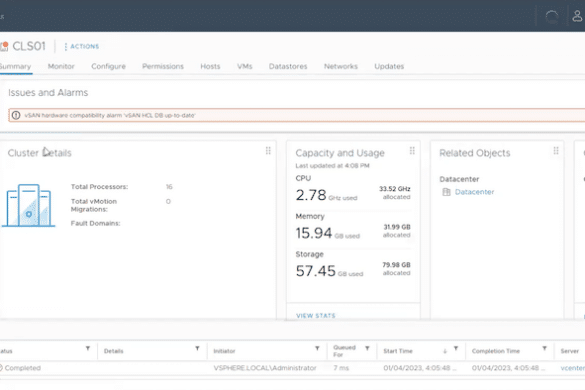The width and height of the screenshot is (585, 390).
Task: Open the Actions menu for CLS01
Action: pos(82,46)
